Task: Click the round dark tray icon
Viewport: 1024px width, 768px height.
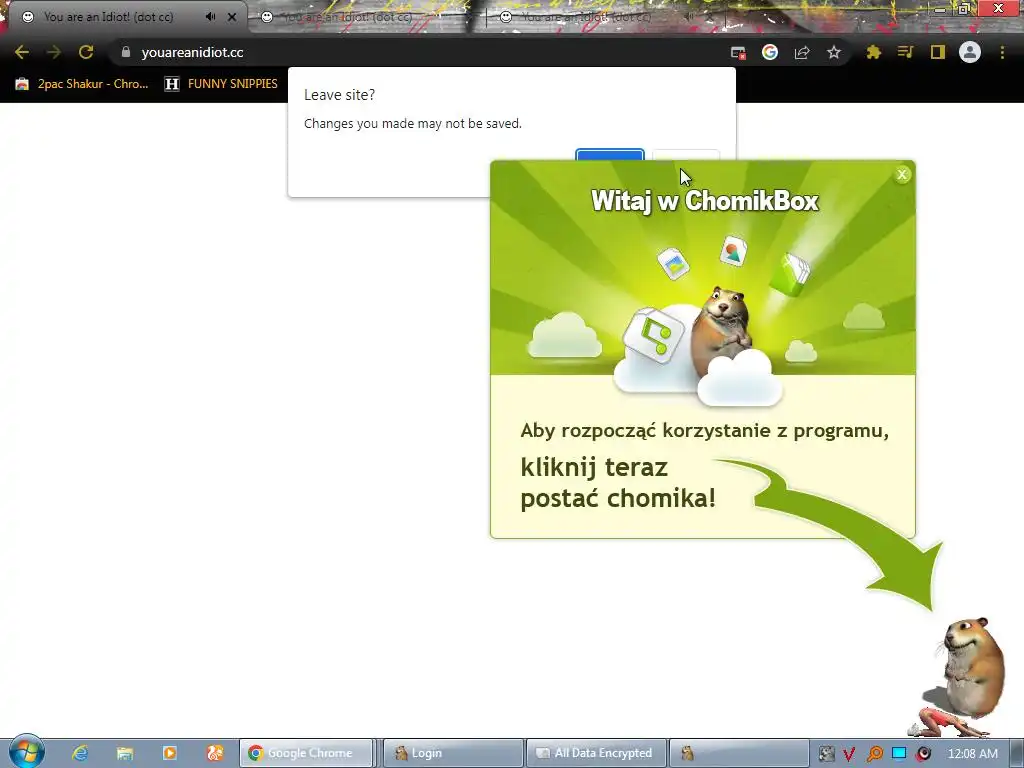Action: coord(923,753)
